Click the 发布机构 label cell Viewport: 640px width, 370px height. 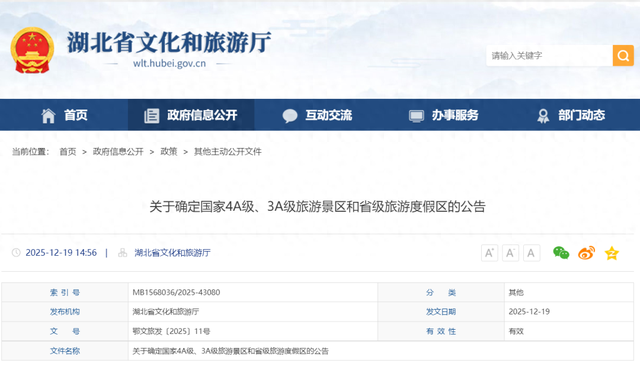click(x=65, y=312)
